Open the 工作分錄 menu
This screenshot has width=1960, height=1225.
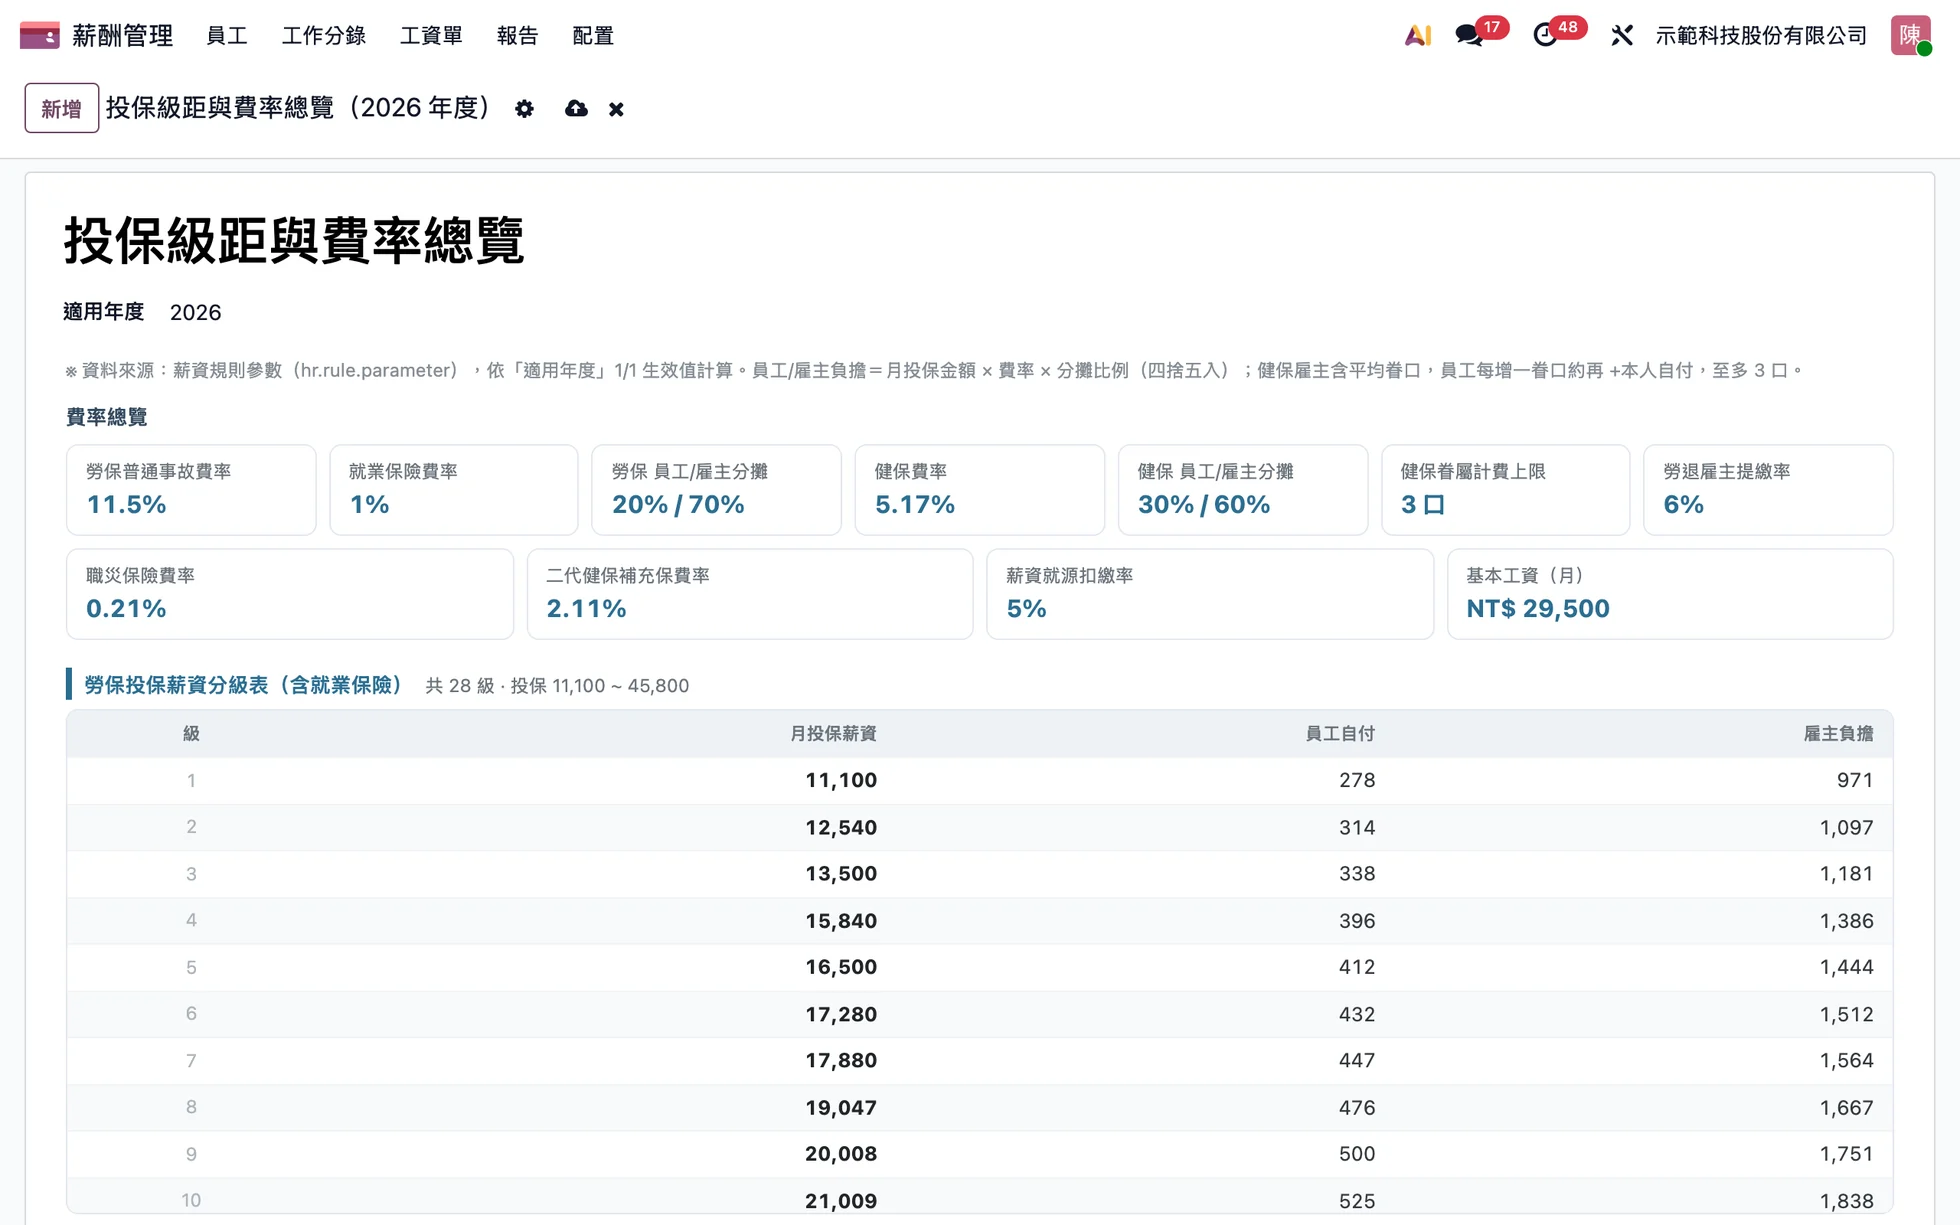point(324,36)
